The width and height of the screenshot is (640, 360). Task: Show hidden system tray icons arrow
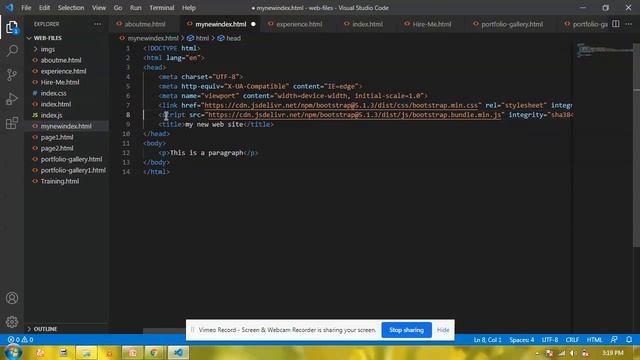(x=537, y=353)
